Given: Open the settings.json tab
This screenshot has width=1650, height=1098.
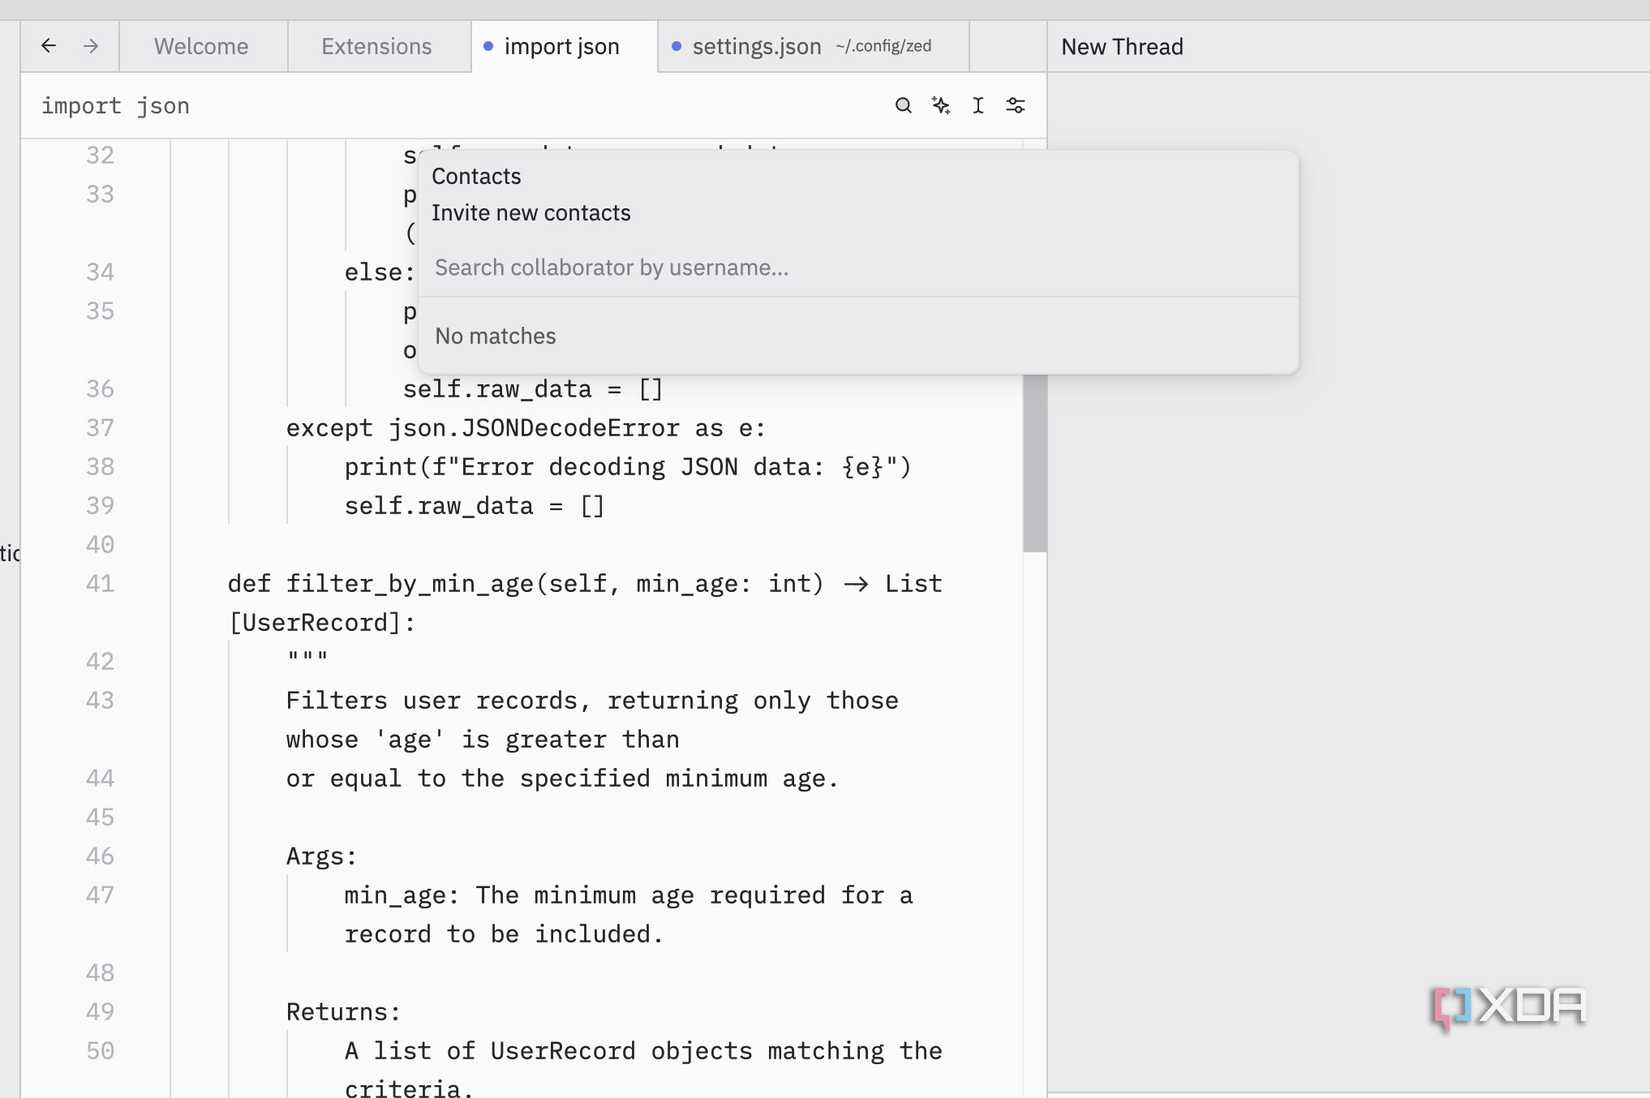Looking at the screenshot, I should point(756,46).
